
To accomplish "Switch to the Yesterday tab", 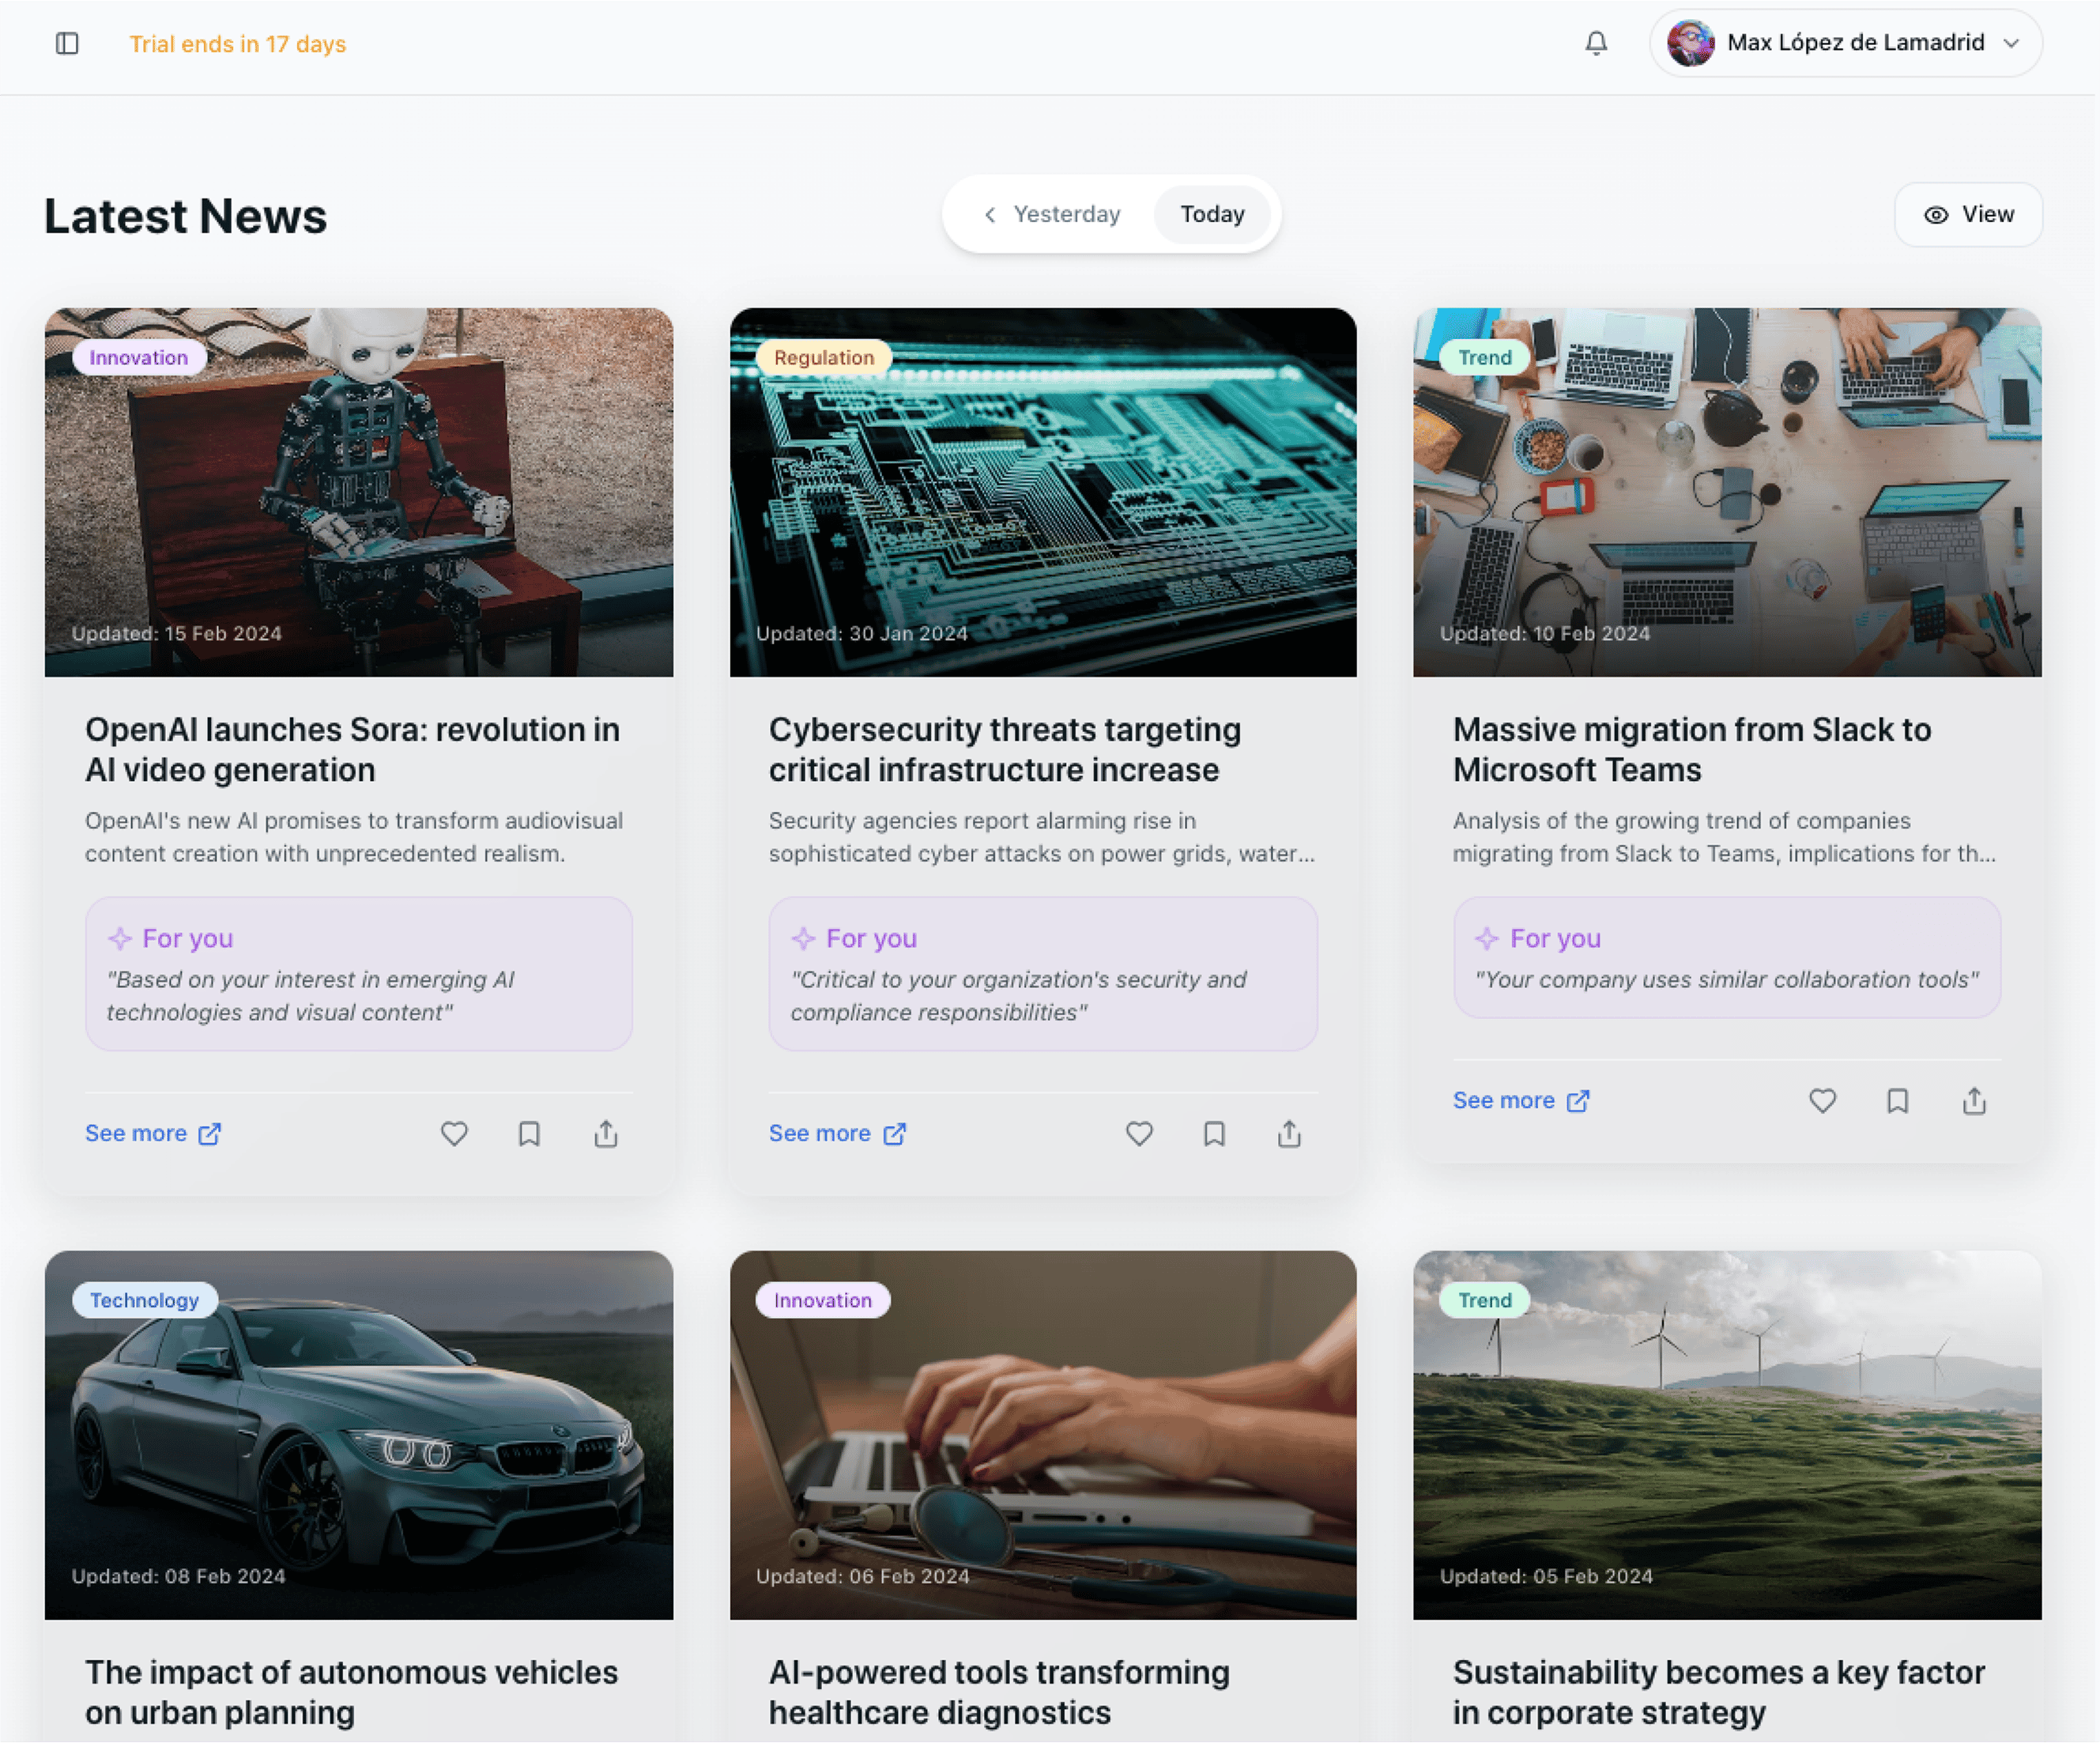I will pyautogui.click(x=1066, y=214).
